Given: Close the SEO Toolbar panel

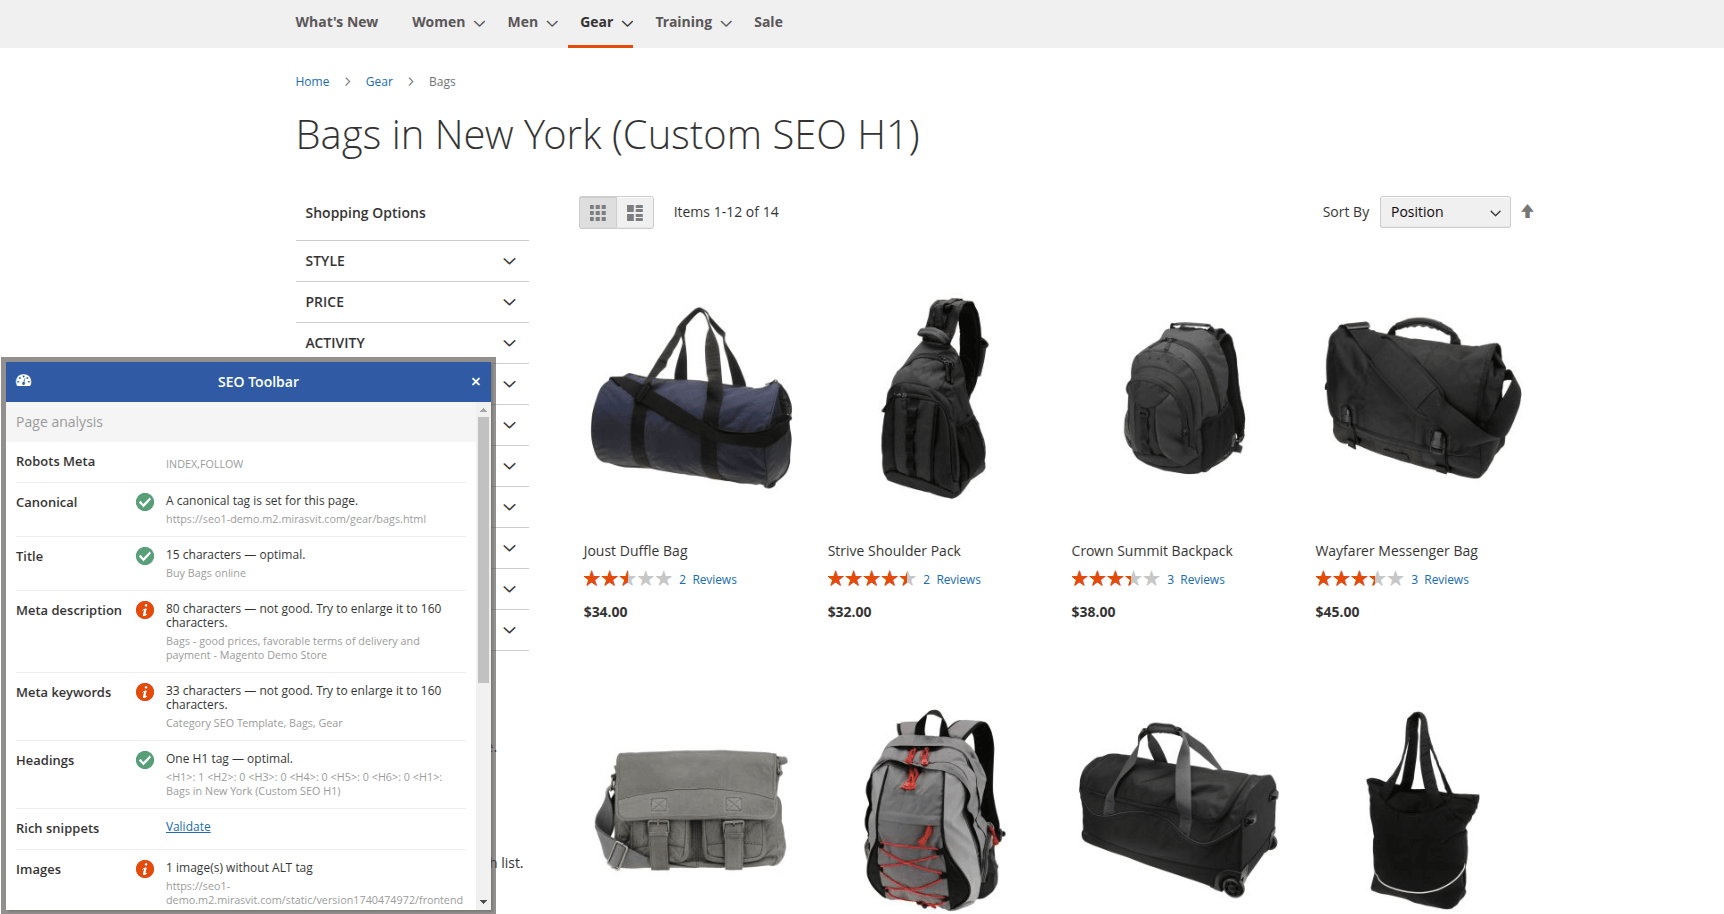Looking at the screenshot, I should point(476,381).
